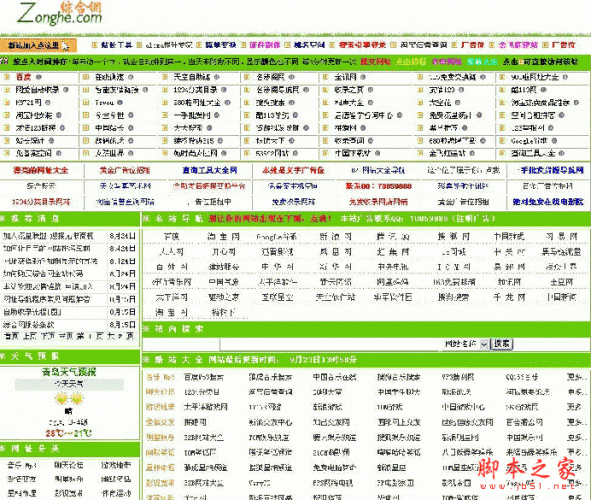Click the yellow icon before 百度
The height and width of the screenshot is (500, 591).
7,77
